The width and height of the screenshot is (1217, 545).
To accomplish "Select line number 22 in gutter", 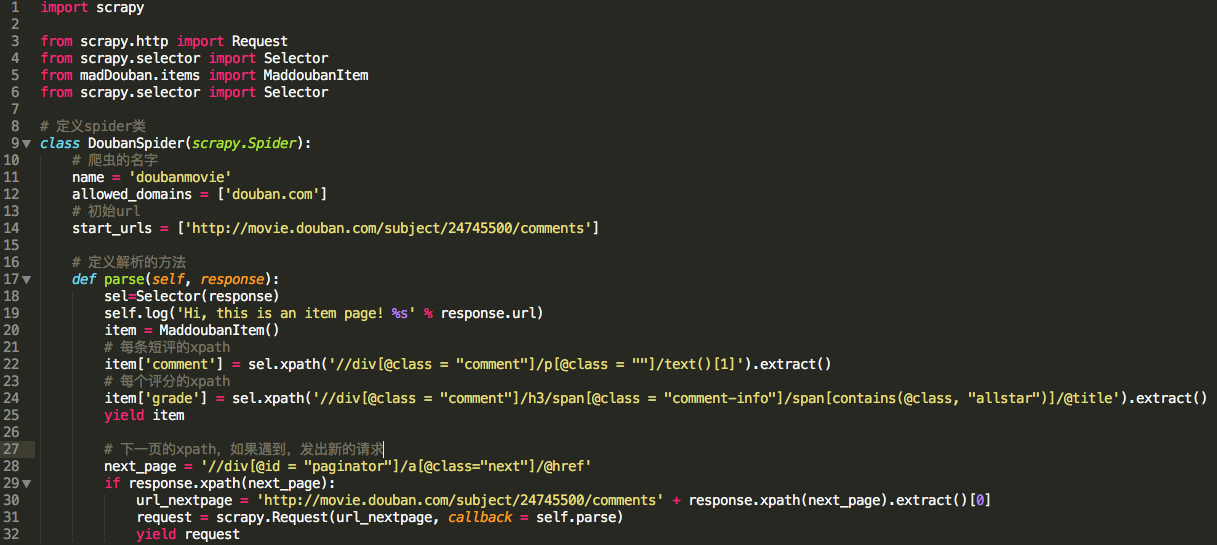I will coord(10,364).
